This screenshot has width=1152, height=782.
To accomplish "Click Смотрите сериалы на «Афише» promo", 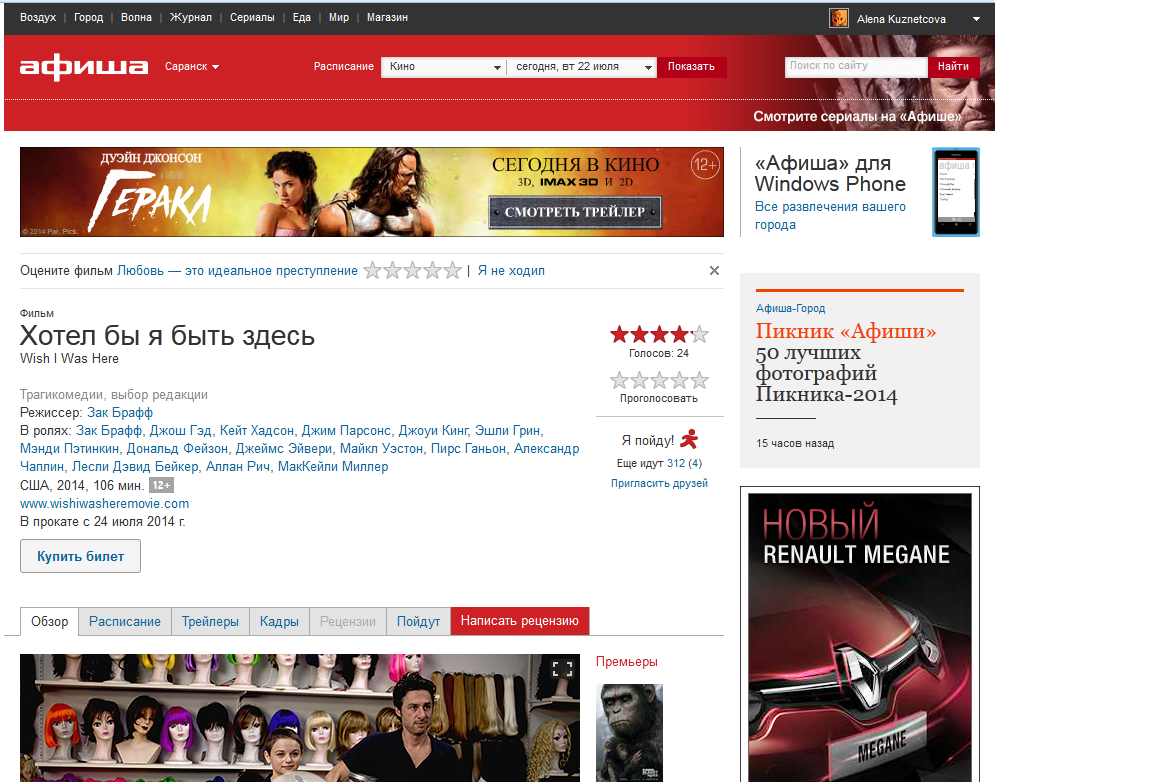I will coord(857,116).
